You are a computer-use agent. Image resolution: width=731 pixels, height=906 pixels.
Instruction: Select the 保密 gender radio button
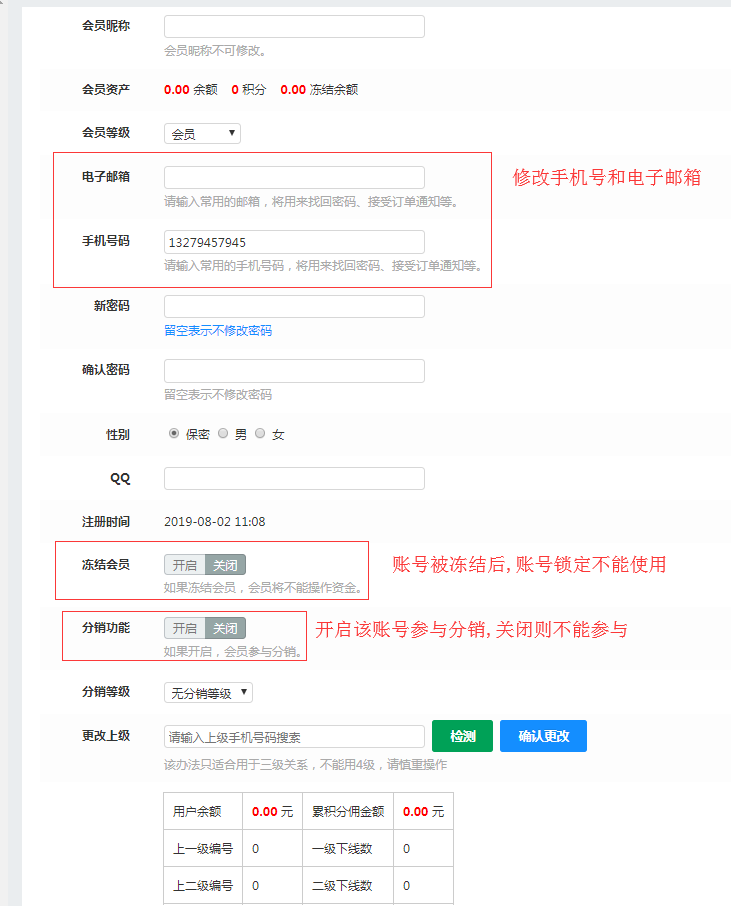[x=174, y=434]
